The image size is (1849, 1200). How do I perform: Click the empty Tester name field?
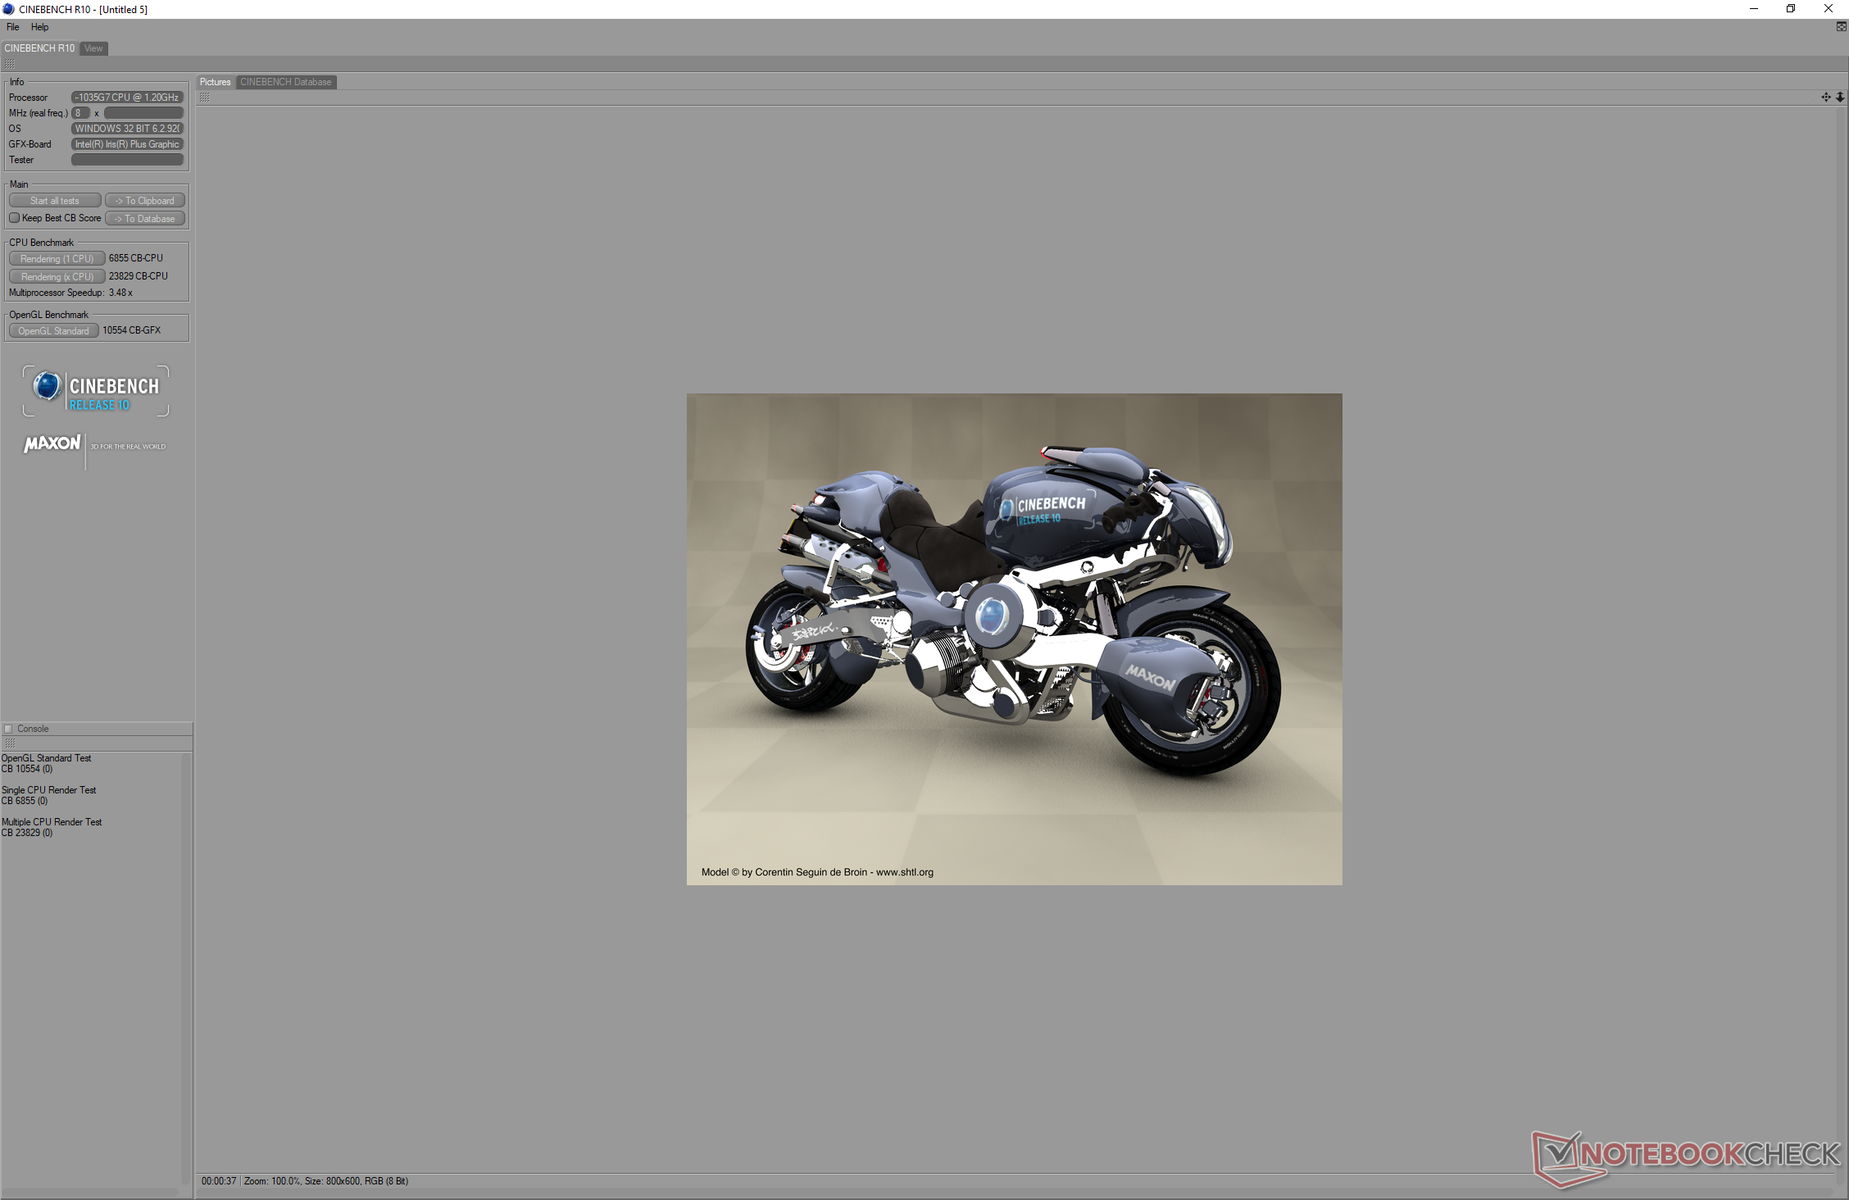pyautogui.click(x=127, y=160)
